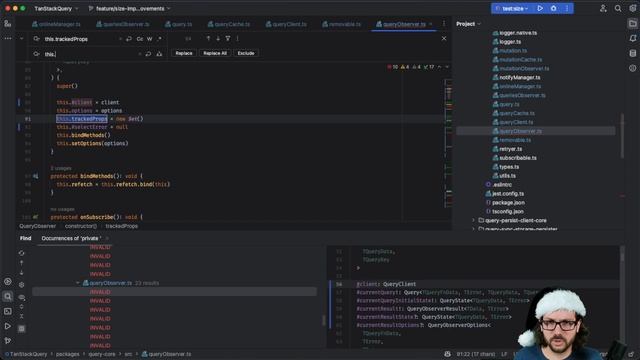The width and height of the screenshot is (640, 360).
Task: Open Code With Me user icon
Action: pos(603,8)
